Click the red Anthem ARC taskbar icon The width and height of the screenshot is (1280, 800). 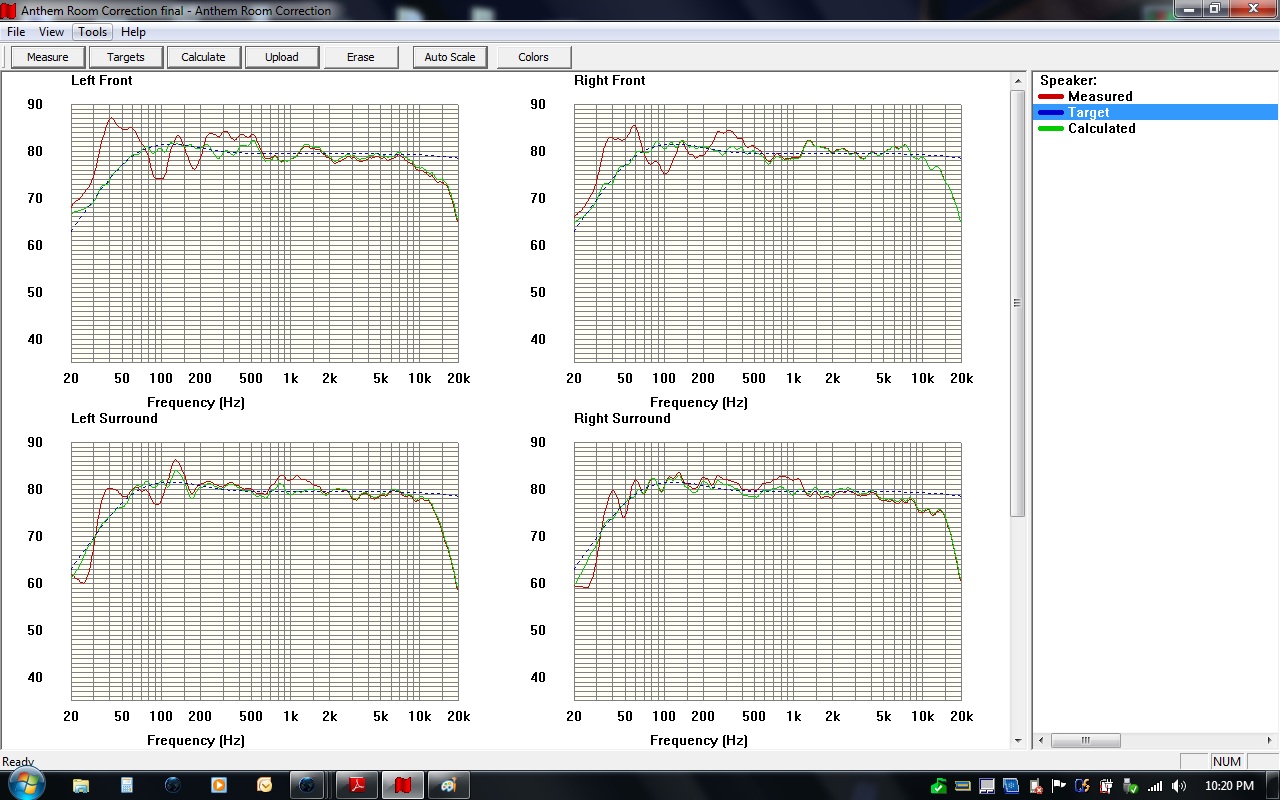pyautogui.click(x=403, y=786)
